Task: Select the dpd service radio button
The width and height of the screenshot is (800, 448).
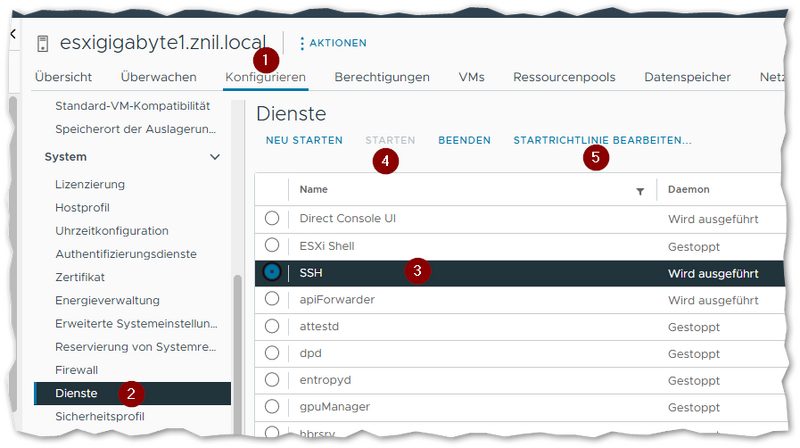Action: click(x=272, y=353)
